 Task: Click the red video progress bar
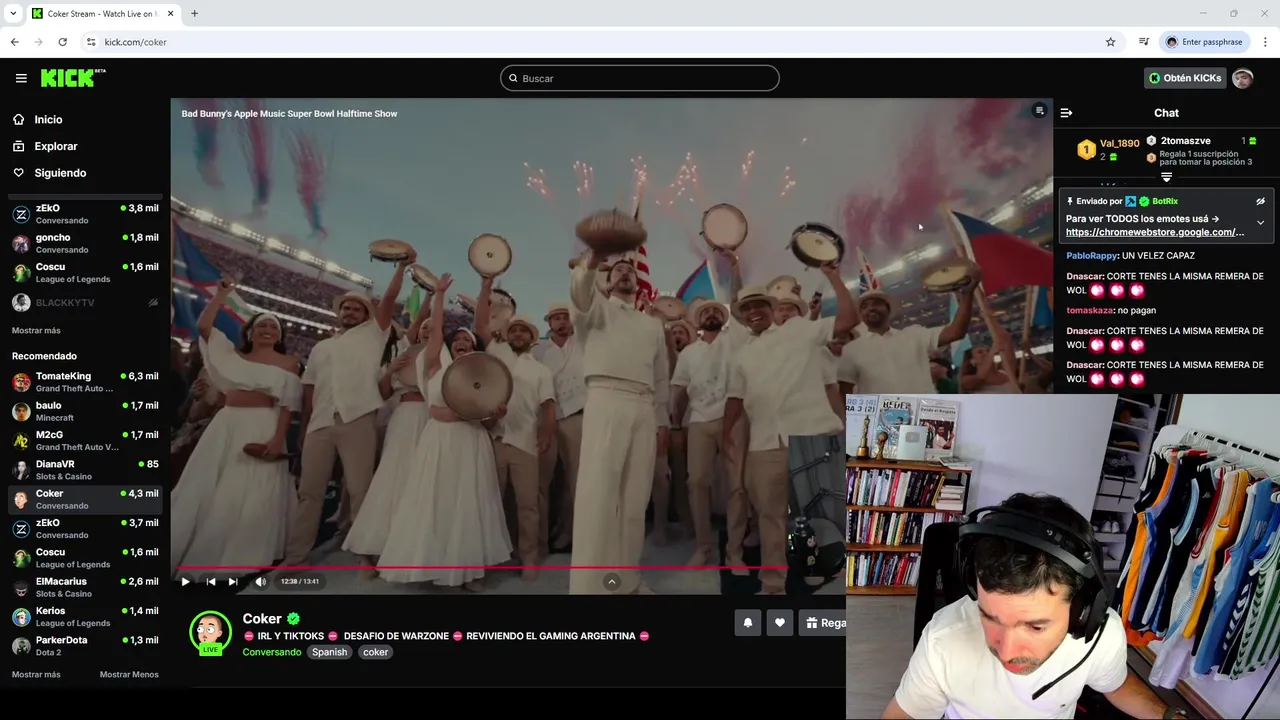point(482,567)
